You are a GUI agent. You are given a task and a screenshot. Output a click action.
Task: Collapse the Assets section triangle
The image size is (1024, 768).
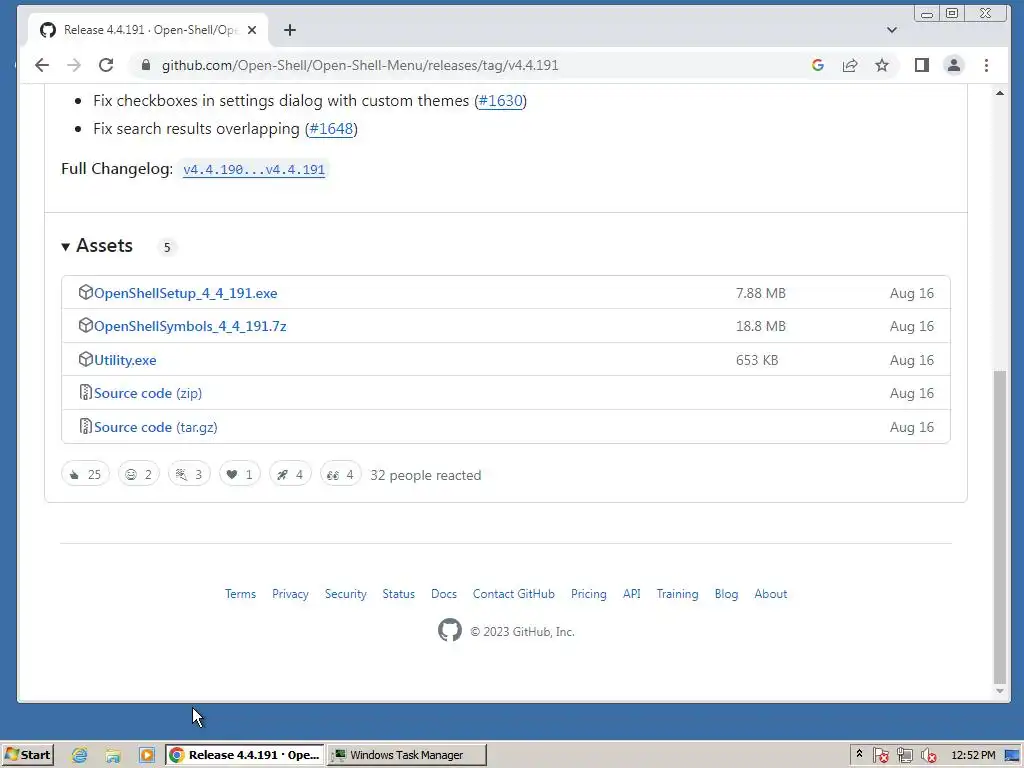(65, 246)
